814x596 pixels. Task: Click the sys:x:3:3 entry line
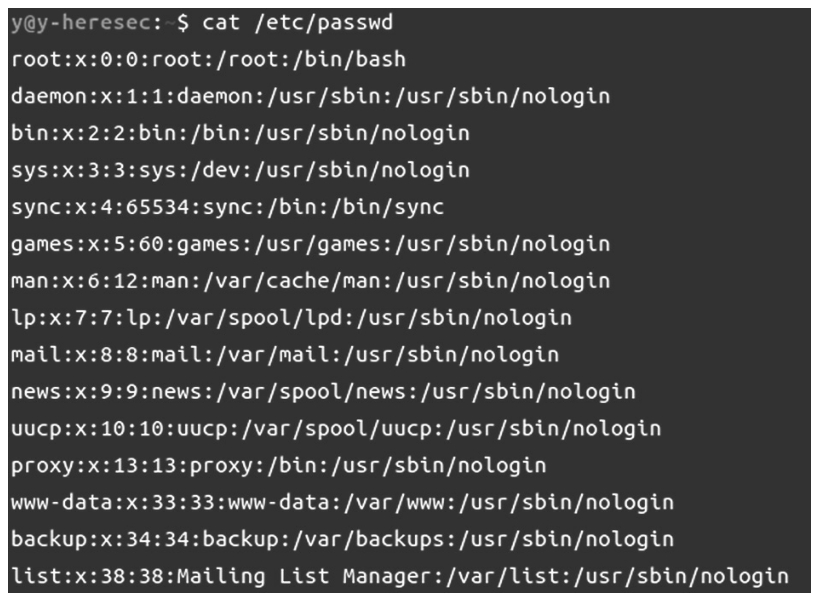pos(240,170)
